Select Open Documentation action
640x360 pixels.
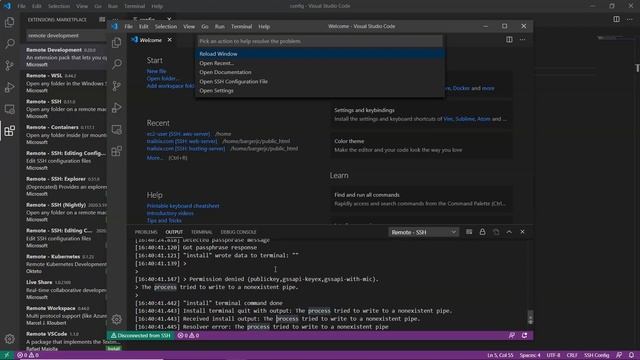pos(320,72)
